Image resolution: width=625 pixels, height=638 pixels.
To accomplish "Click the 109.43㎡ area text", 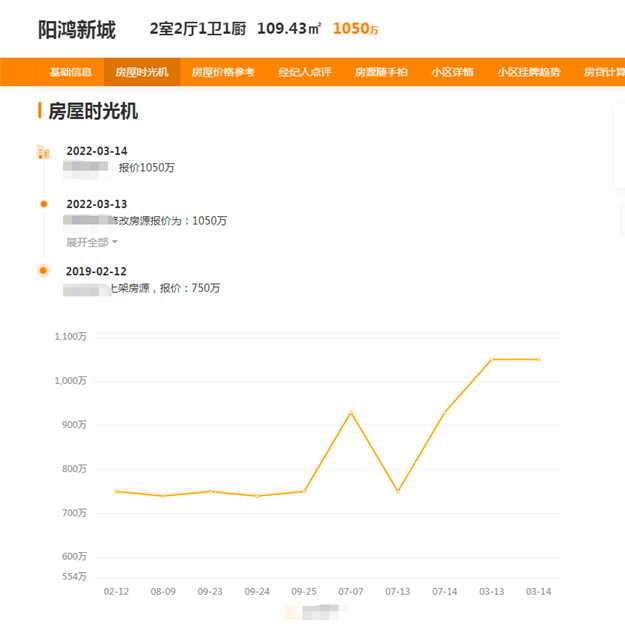I will click(x=289, y=29).
